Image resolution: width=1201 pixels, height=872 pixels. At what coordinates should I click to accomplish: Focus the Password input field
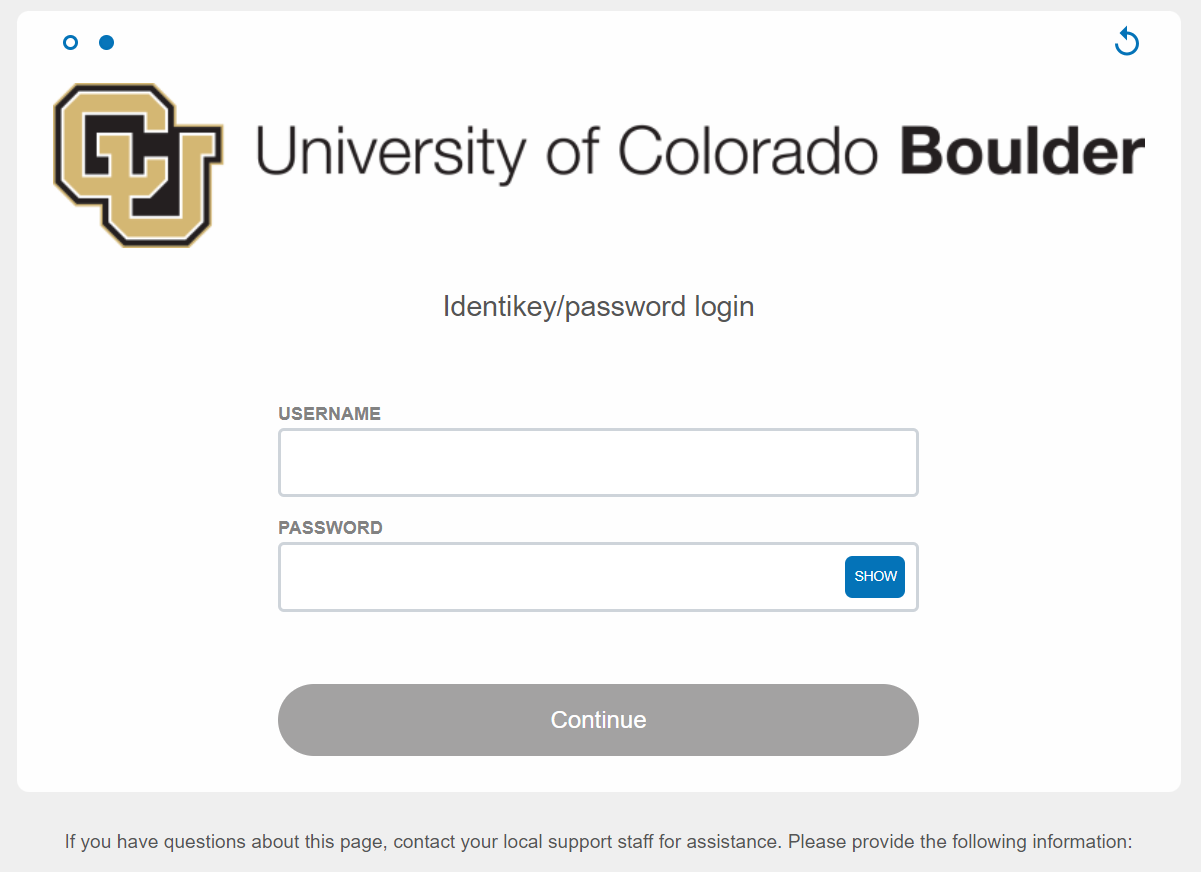(560, 577)
